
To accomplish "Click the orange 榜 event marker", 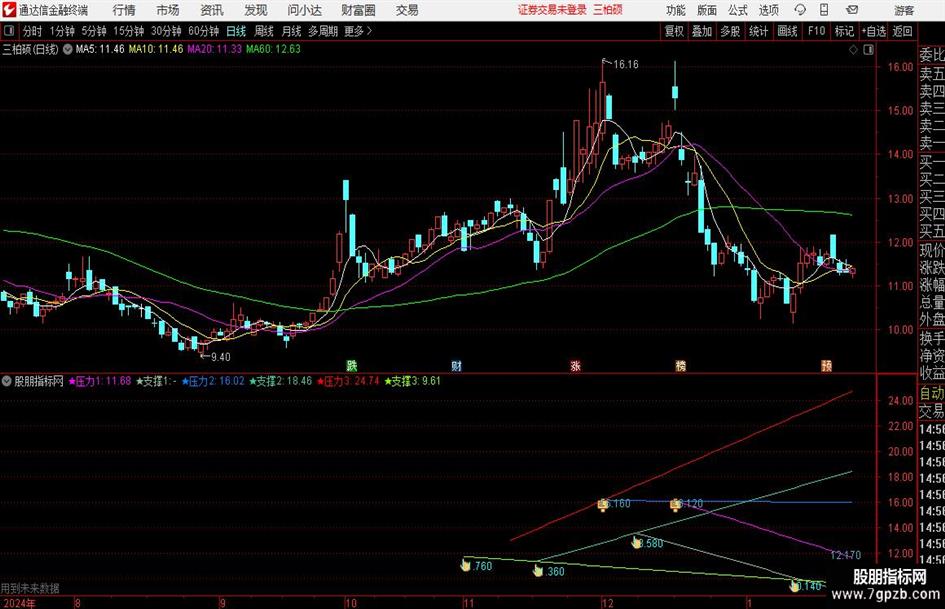I will 680,365.
